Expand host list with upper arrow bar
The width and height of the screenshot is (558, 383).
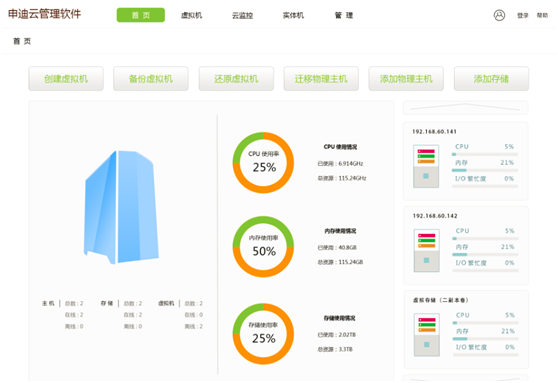[x=465, y=107]
